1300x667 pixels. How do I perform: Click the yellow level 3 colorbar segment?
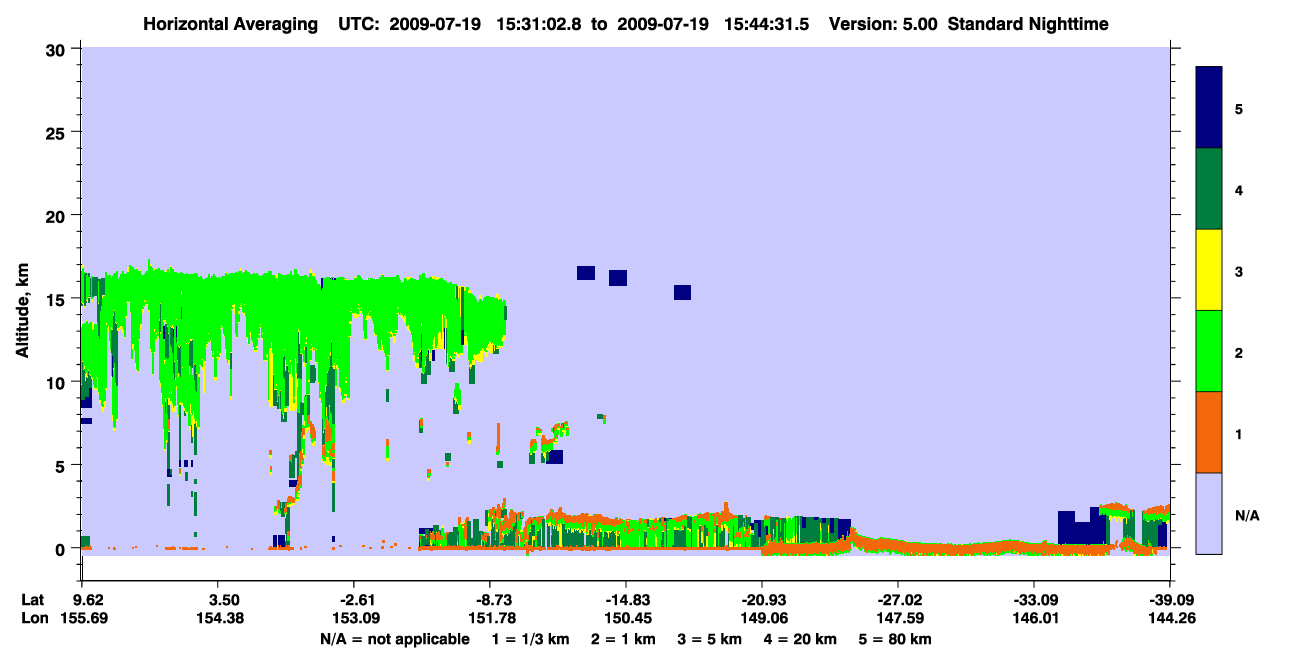pos(1209,270)
